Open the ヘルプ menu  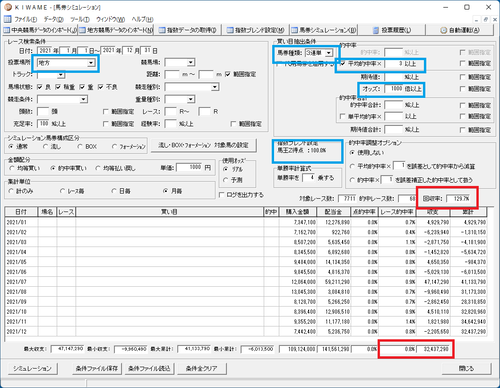tap(142, 19)
